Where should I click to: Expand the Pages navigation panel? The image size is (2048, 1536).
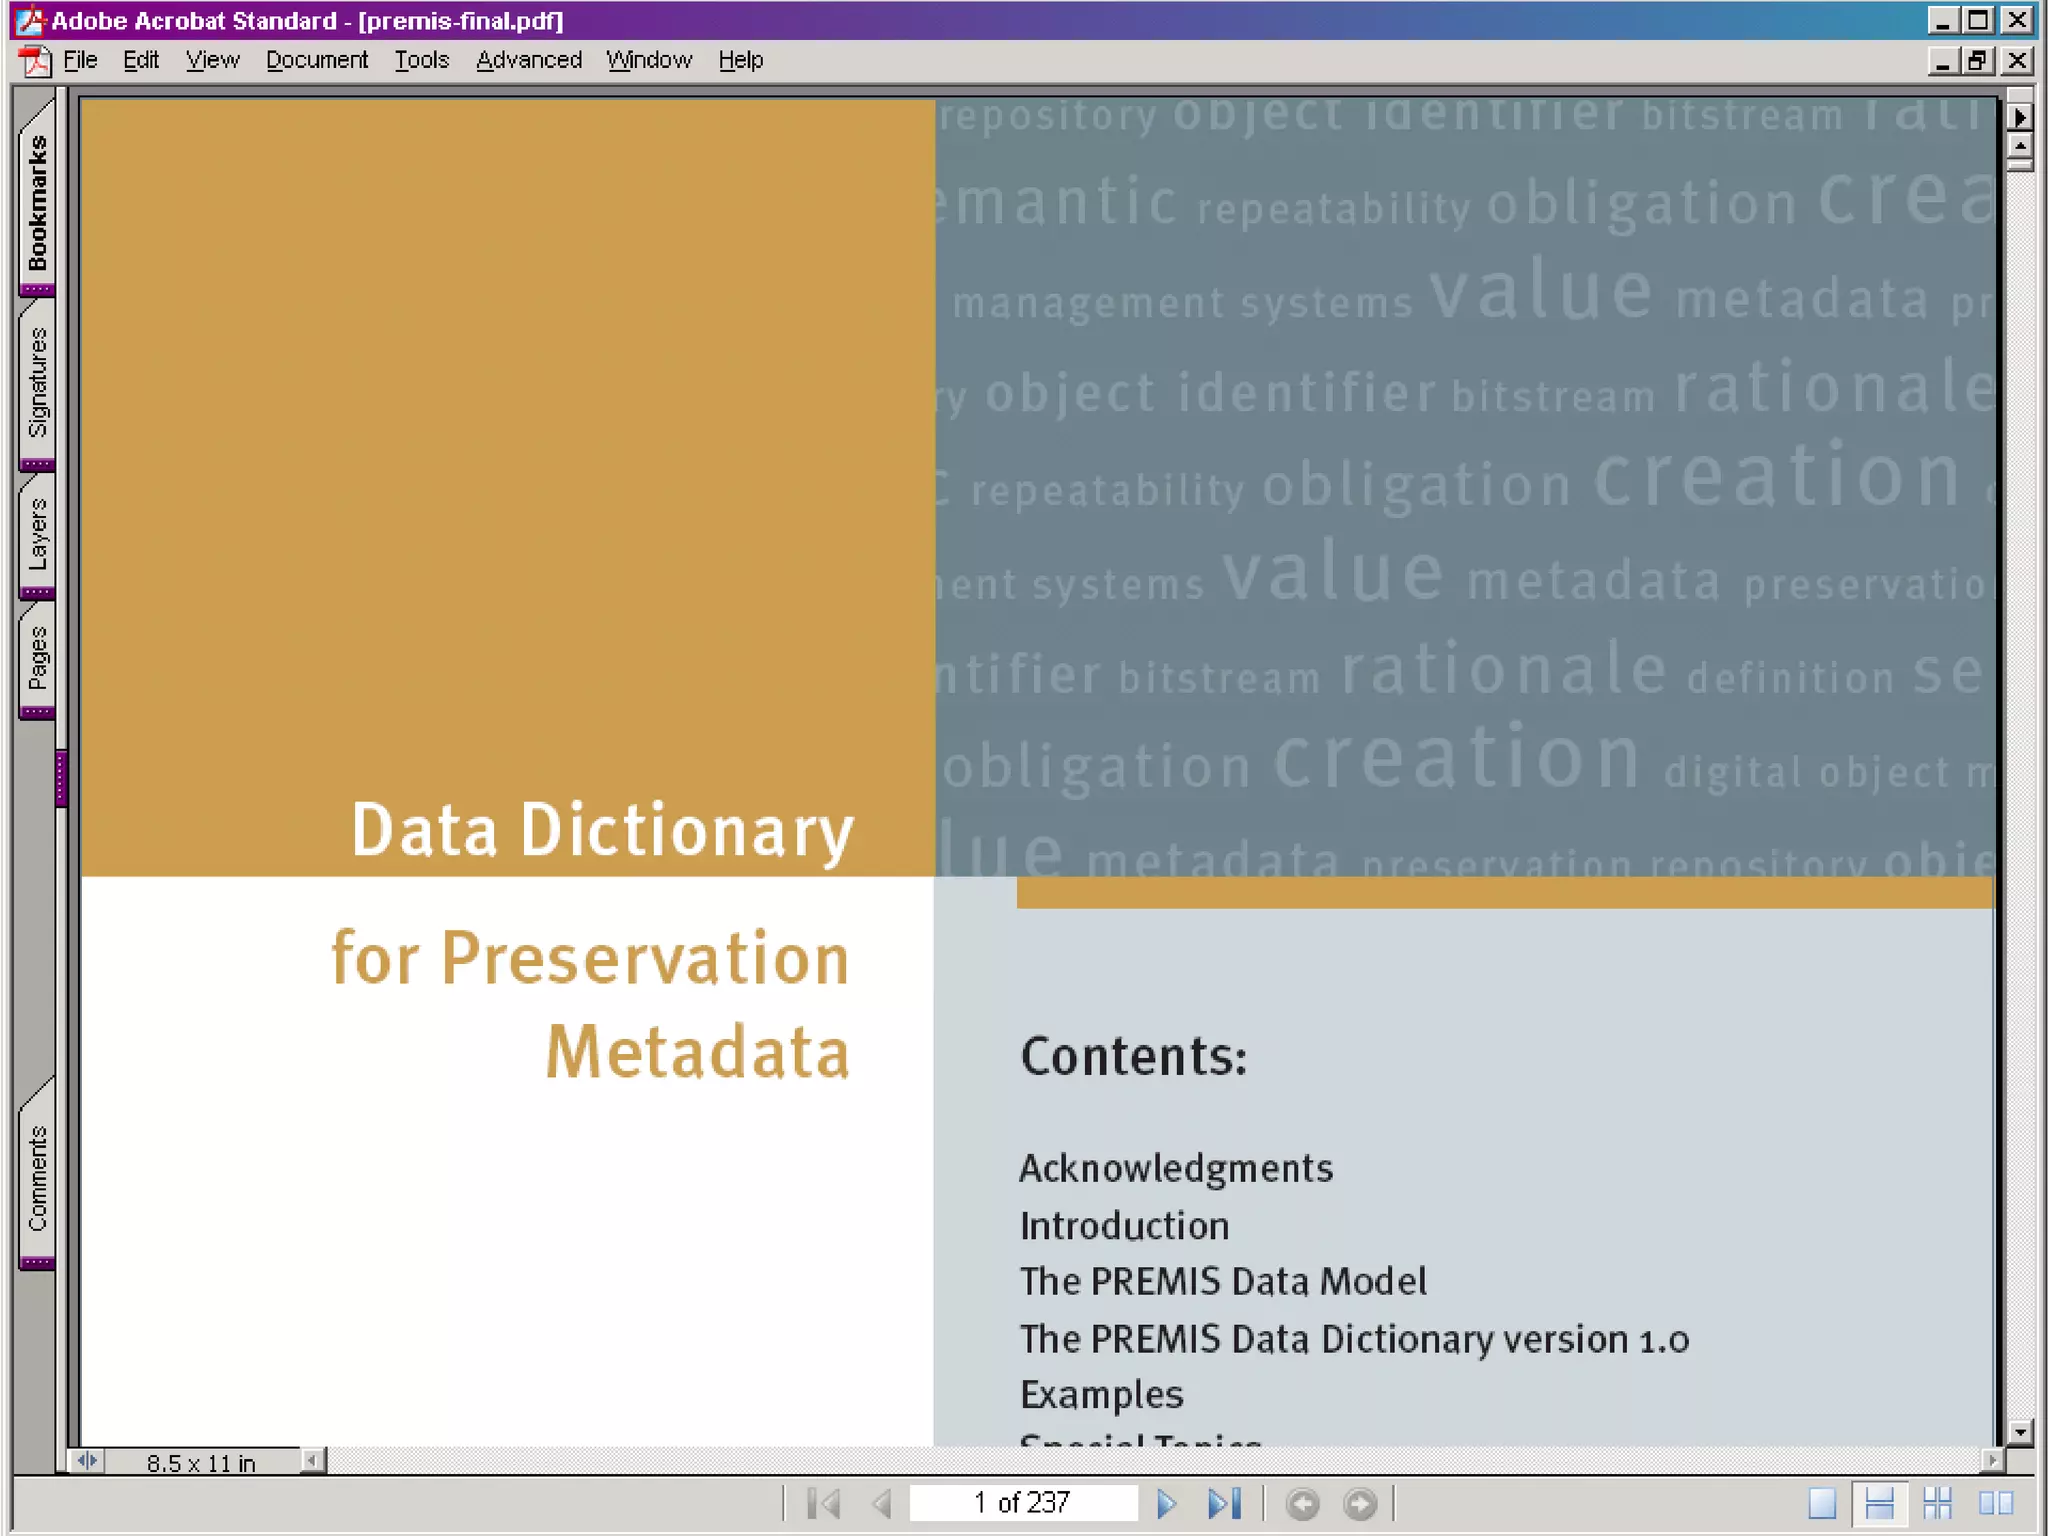[37, 657]
